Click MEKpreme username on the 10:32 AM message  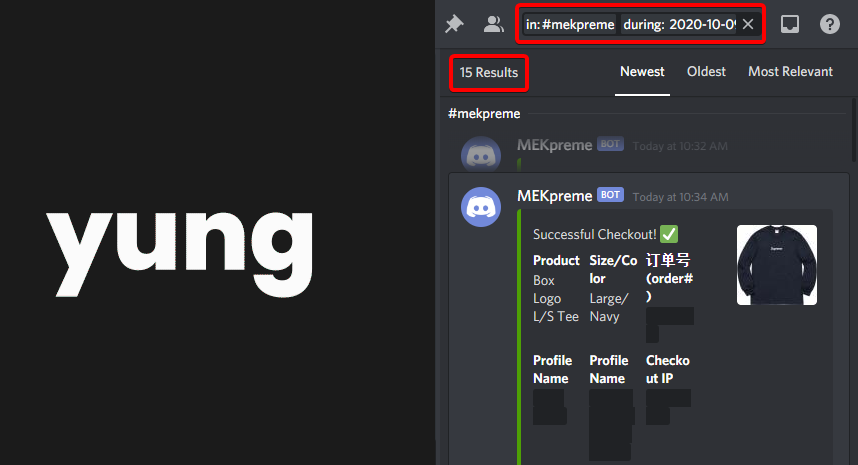tap(555, 145)
